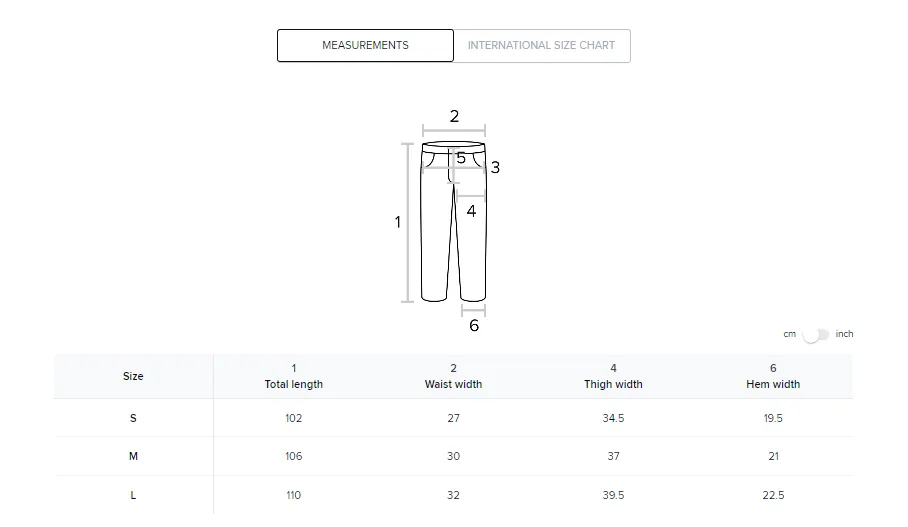Click the Size column header
Viewport: 908px width, 527px height.
tap(133, 376)
